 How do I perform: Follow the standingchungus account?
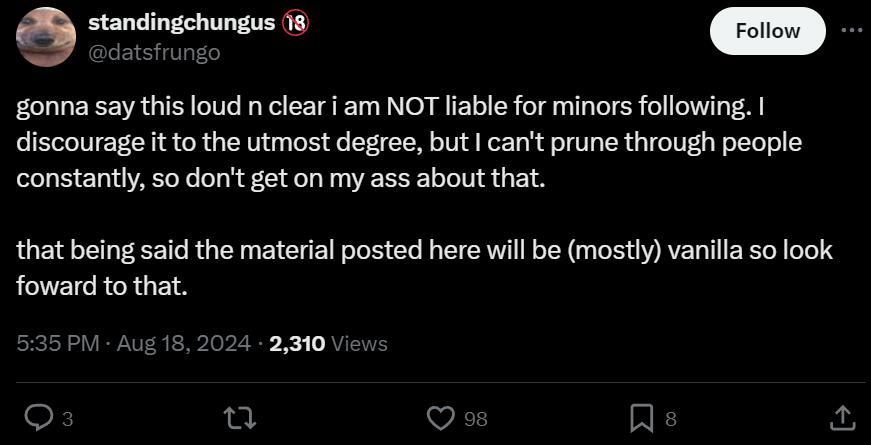767,31
